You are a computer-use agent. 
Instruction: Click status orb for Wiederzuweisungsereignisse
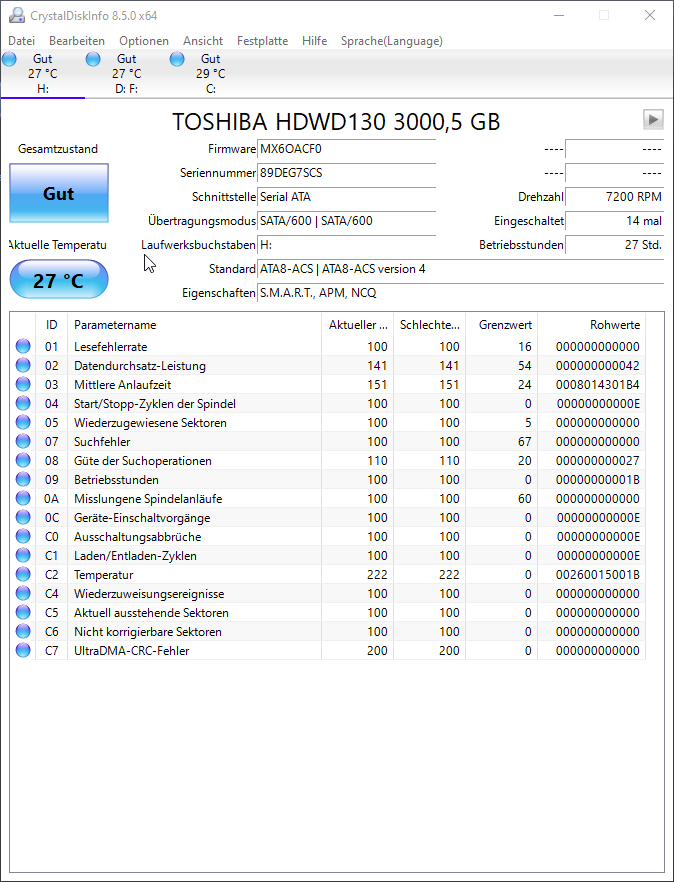tap(23, 593)
